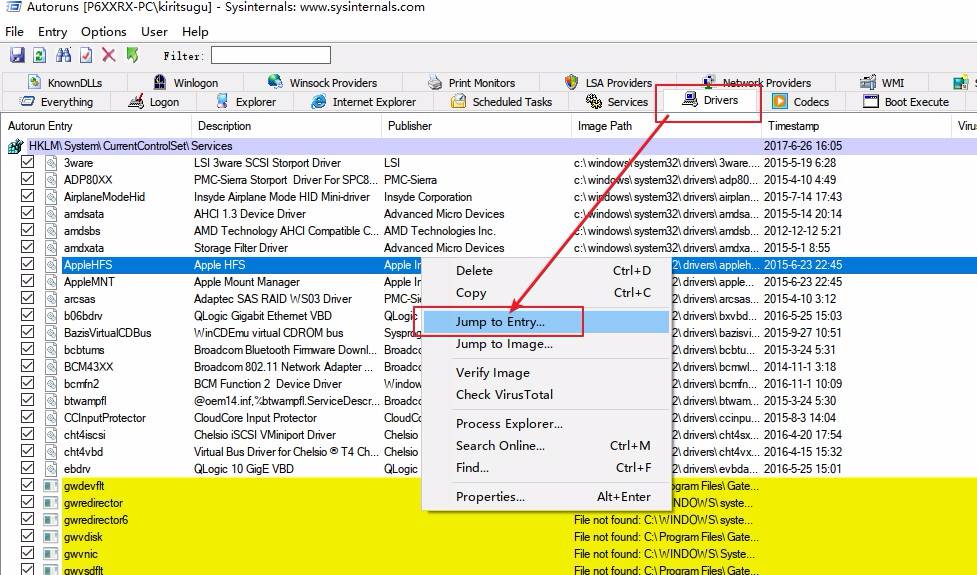The width and height of the screenshot is (977, 575).
Task: Toggle the gwvnic entry checkbox
Action: 27,553
